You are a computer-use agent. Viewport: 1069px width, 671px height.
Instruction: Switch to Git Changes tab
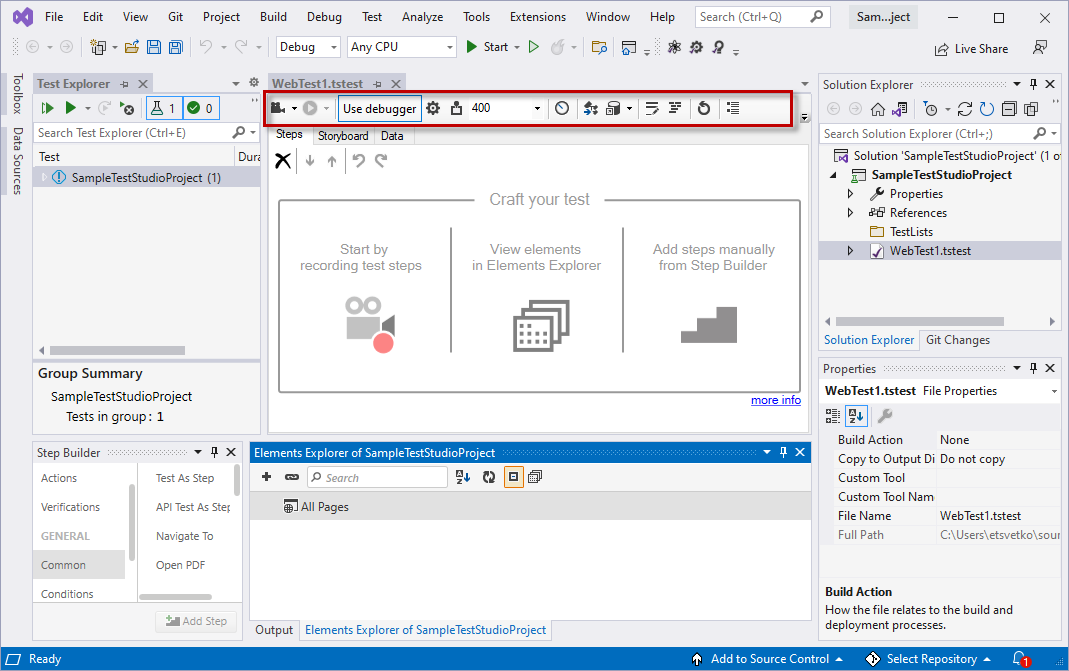(x=957, y=340)
